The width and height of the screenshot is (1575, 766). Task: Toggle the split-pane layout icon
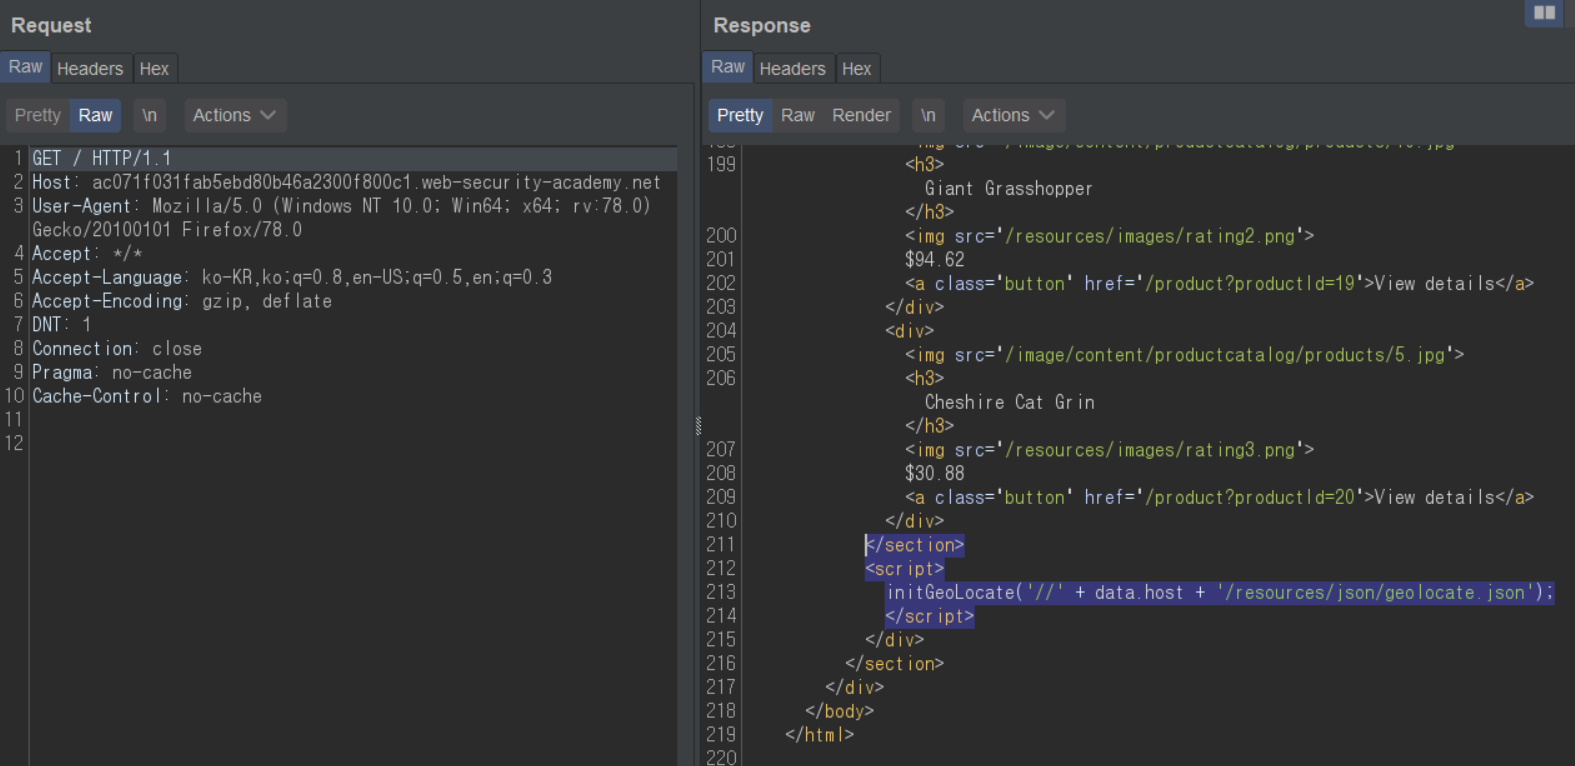pos(1544,13)
